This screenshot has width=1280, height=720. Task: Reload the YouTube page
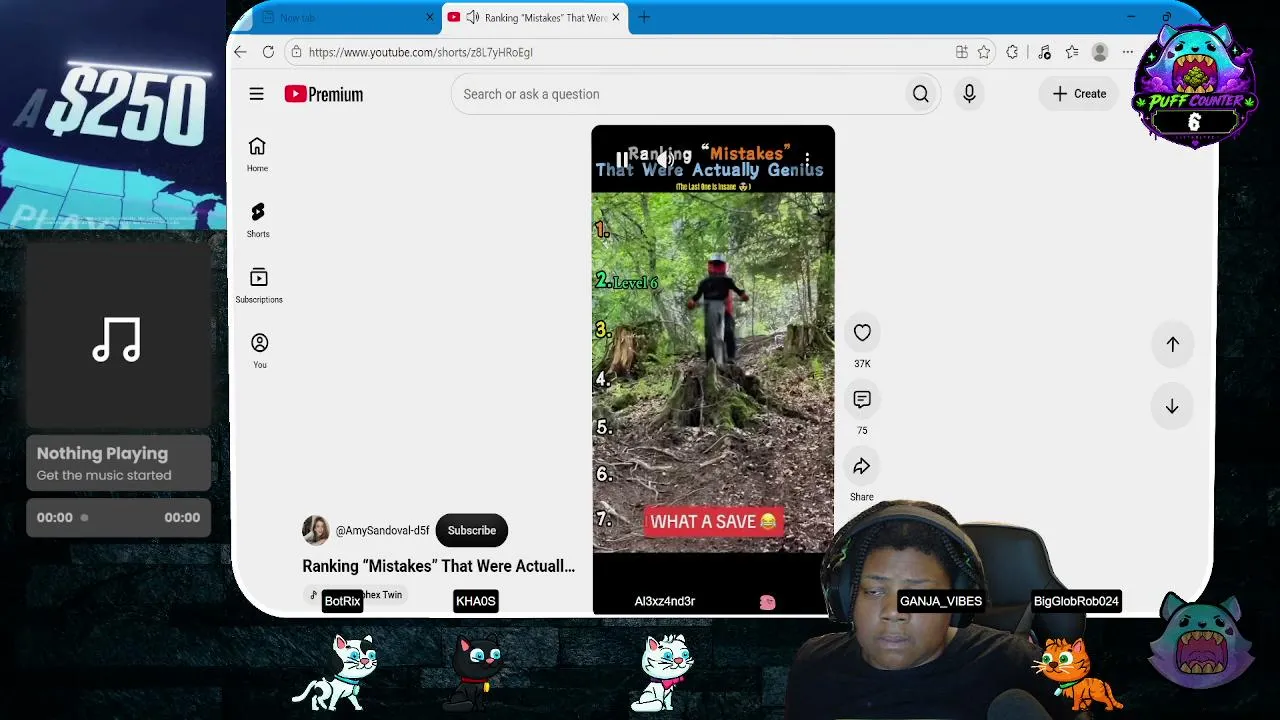point(268,52)
